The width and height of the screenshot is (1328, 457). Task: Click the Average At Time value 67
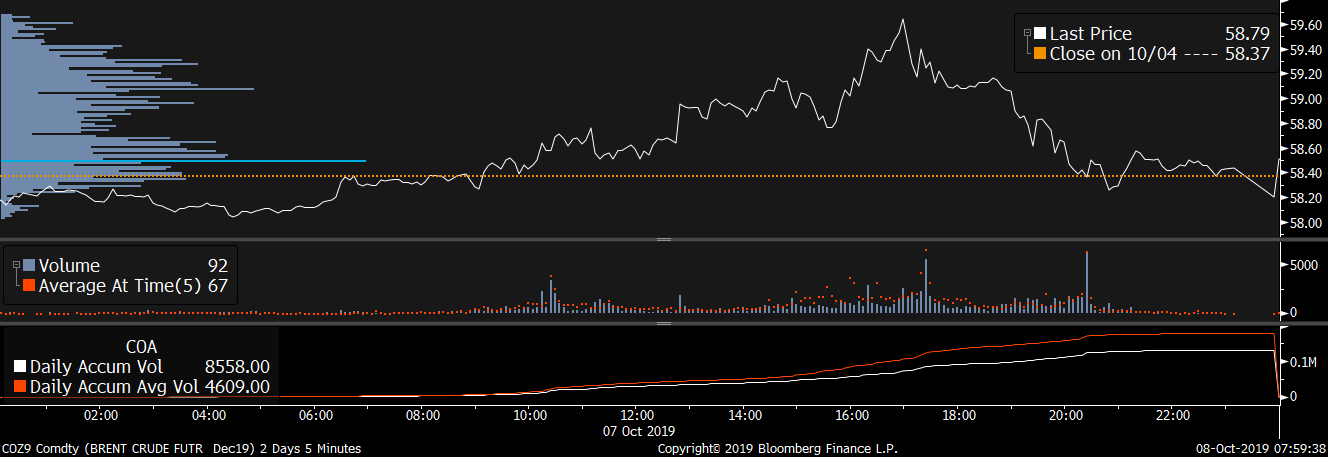[218, 286]
